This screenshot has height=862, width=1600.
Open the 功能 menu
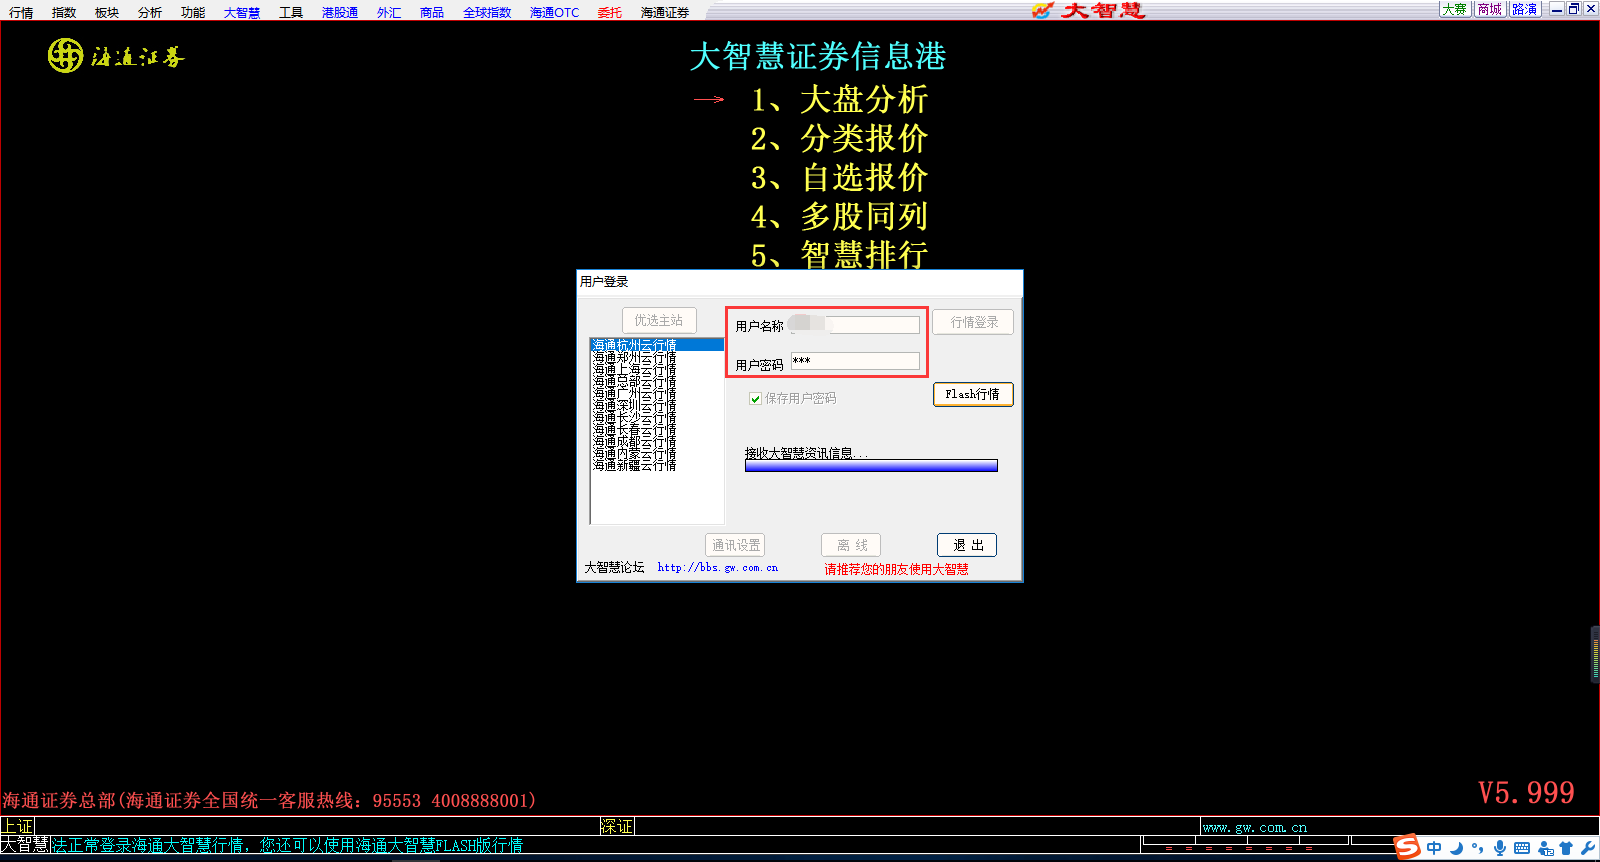point(193,12)
